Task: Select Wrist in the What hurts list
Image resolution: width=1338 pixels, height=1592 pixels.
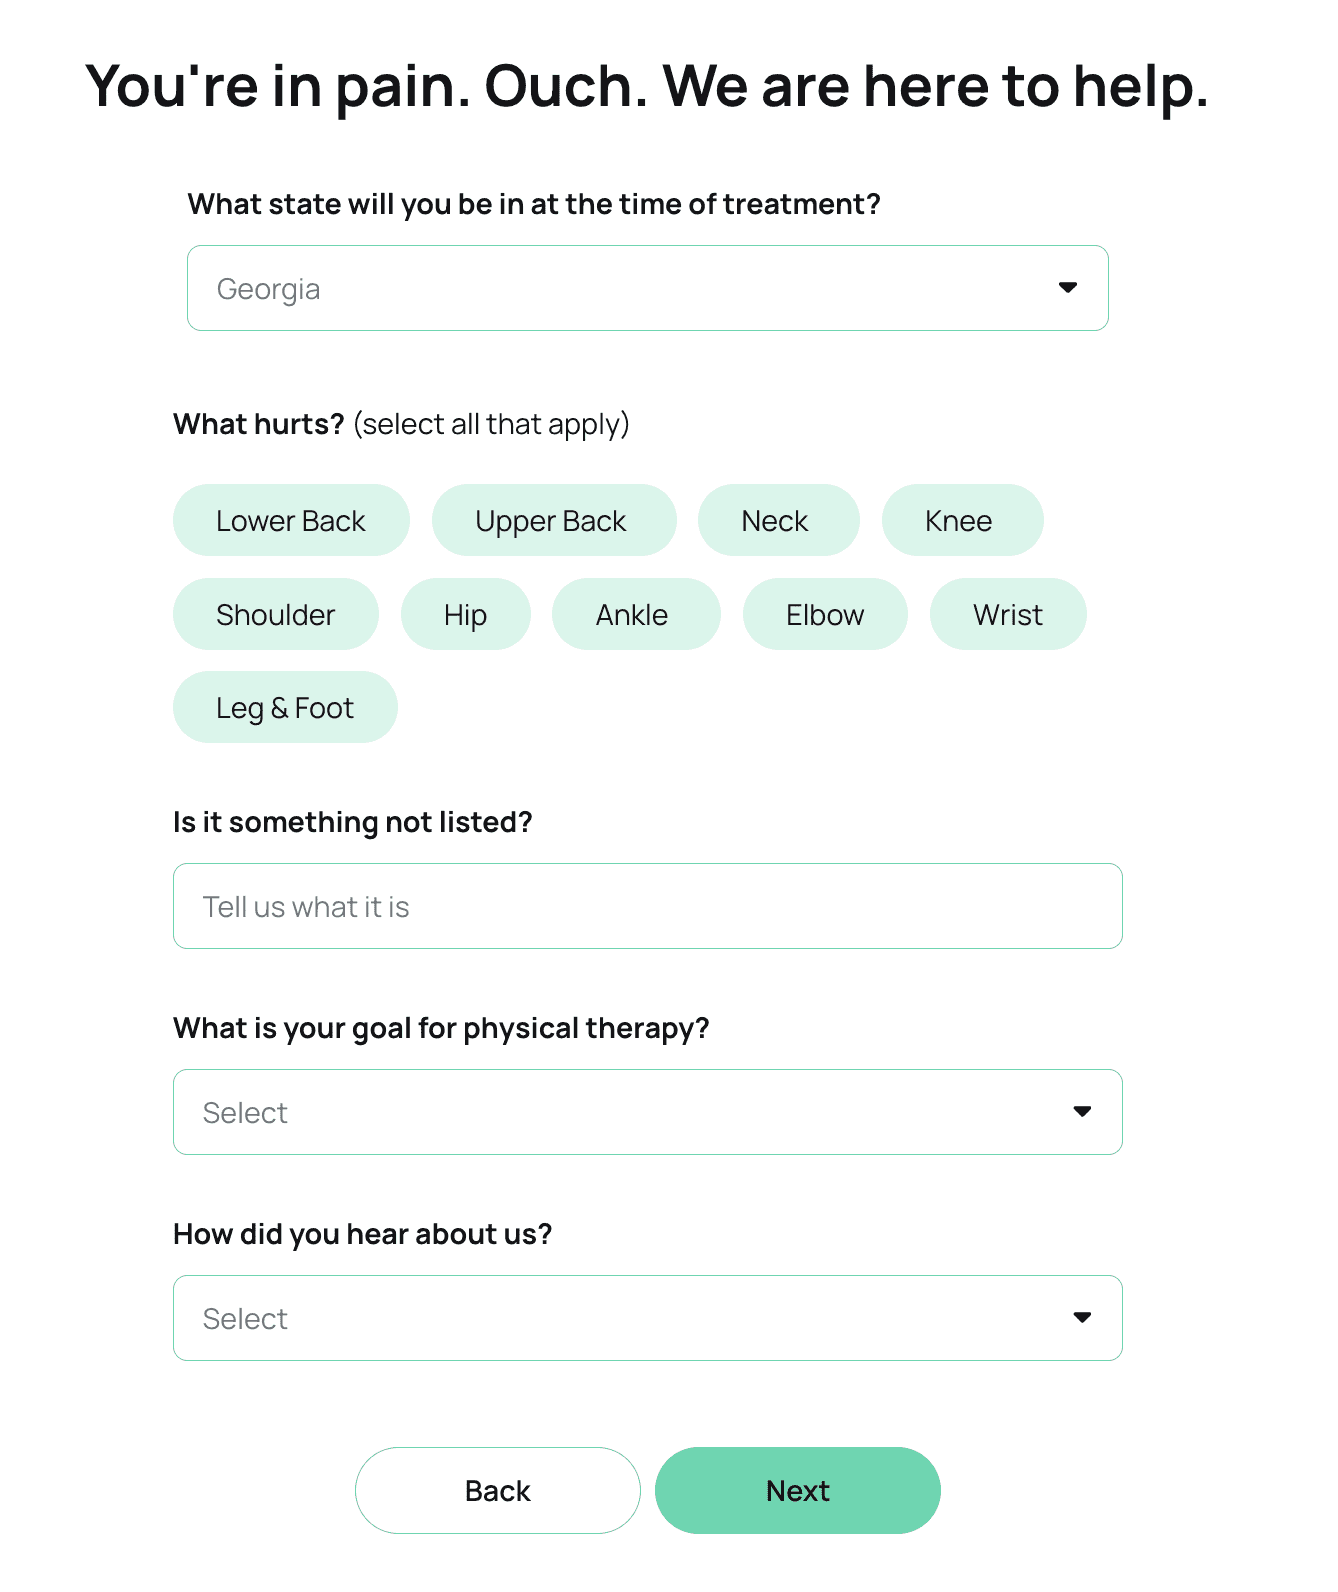Action: click(1007, 614)
